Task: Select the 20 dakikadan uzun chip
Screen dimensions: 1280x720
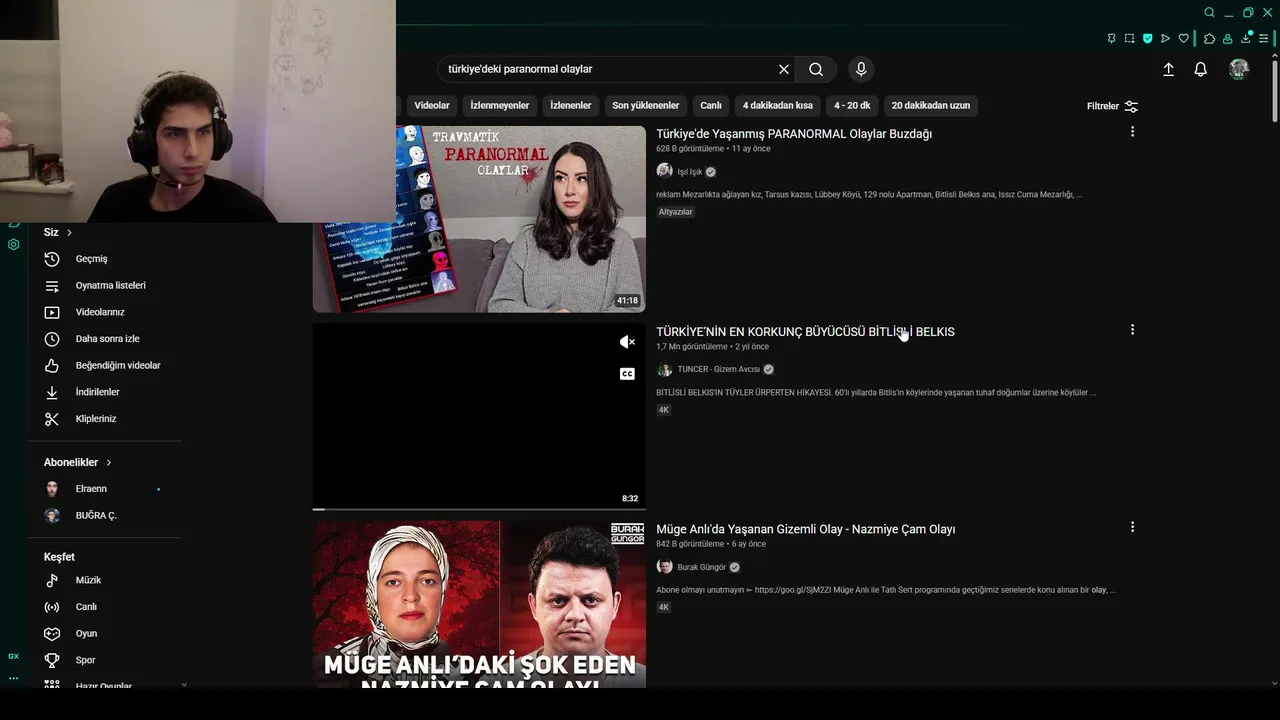Action: (931, 105)
